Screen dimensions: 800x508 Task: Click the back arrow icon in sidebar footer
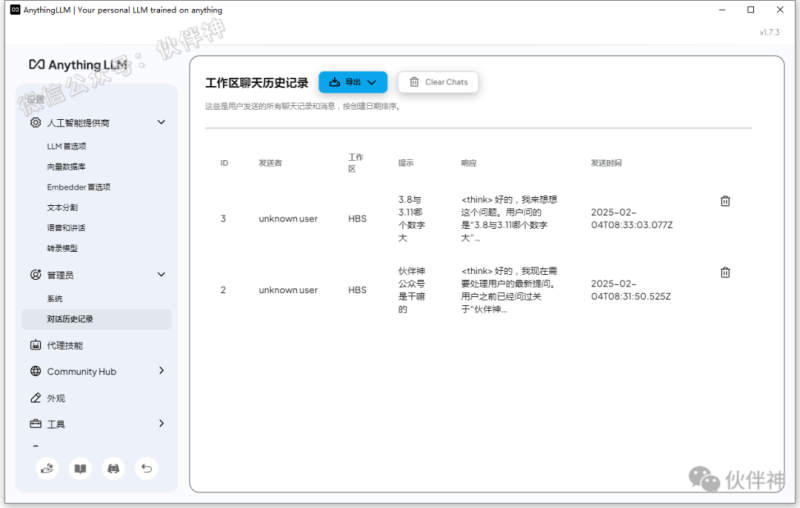[146, 467]
